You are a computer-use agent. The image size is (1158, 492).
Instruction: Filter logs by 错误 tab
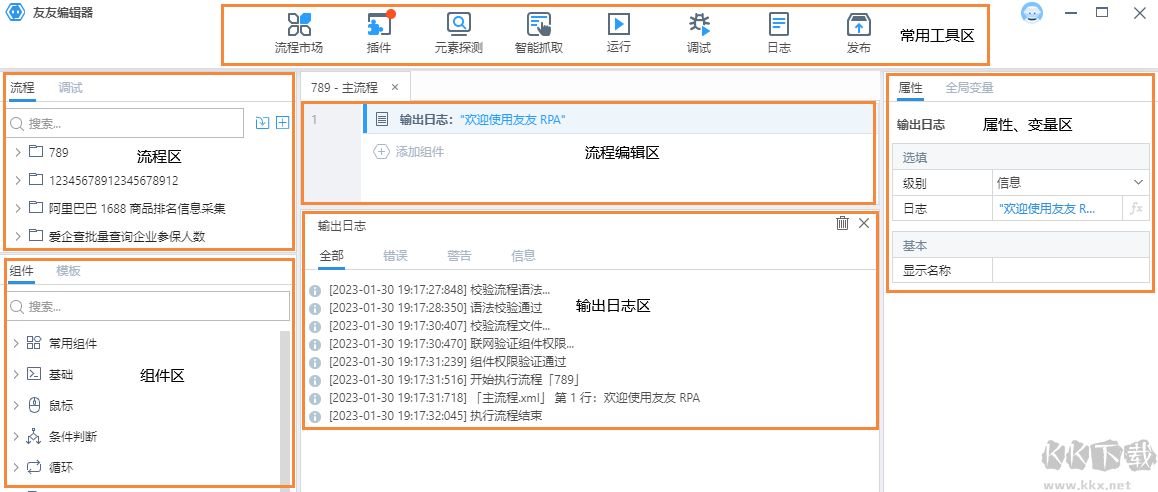click(395, 256)
